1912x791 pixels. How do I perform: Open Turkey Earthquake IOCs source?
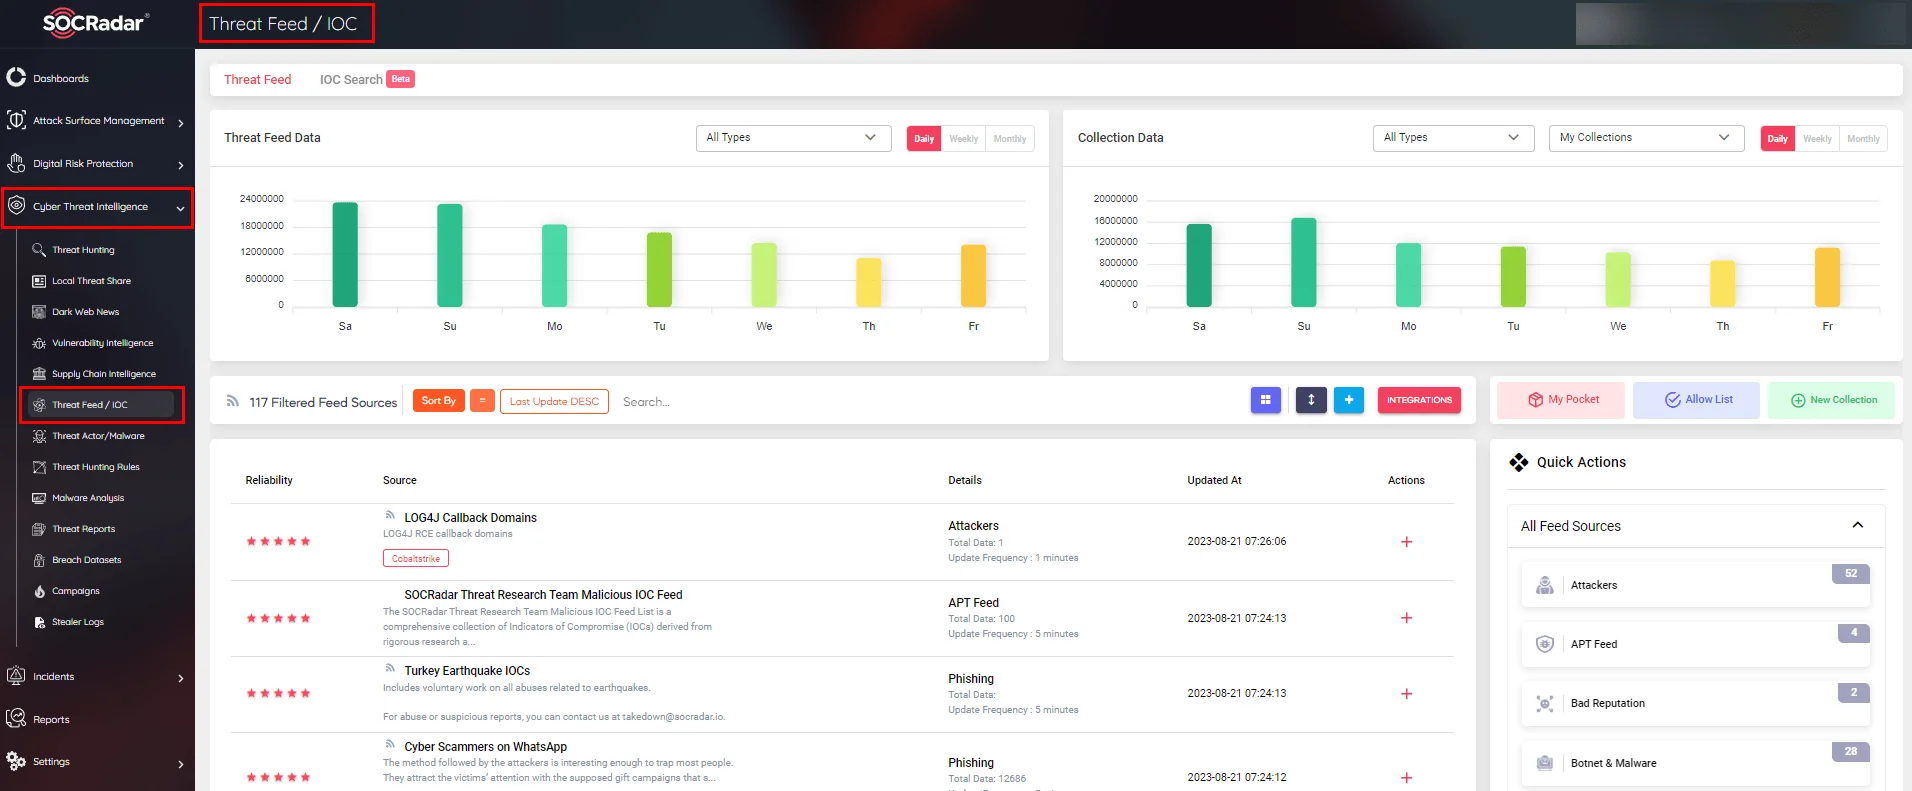click(x=467, y=671)
